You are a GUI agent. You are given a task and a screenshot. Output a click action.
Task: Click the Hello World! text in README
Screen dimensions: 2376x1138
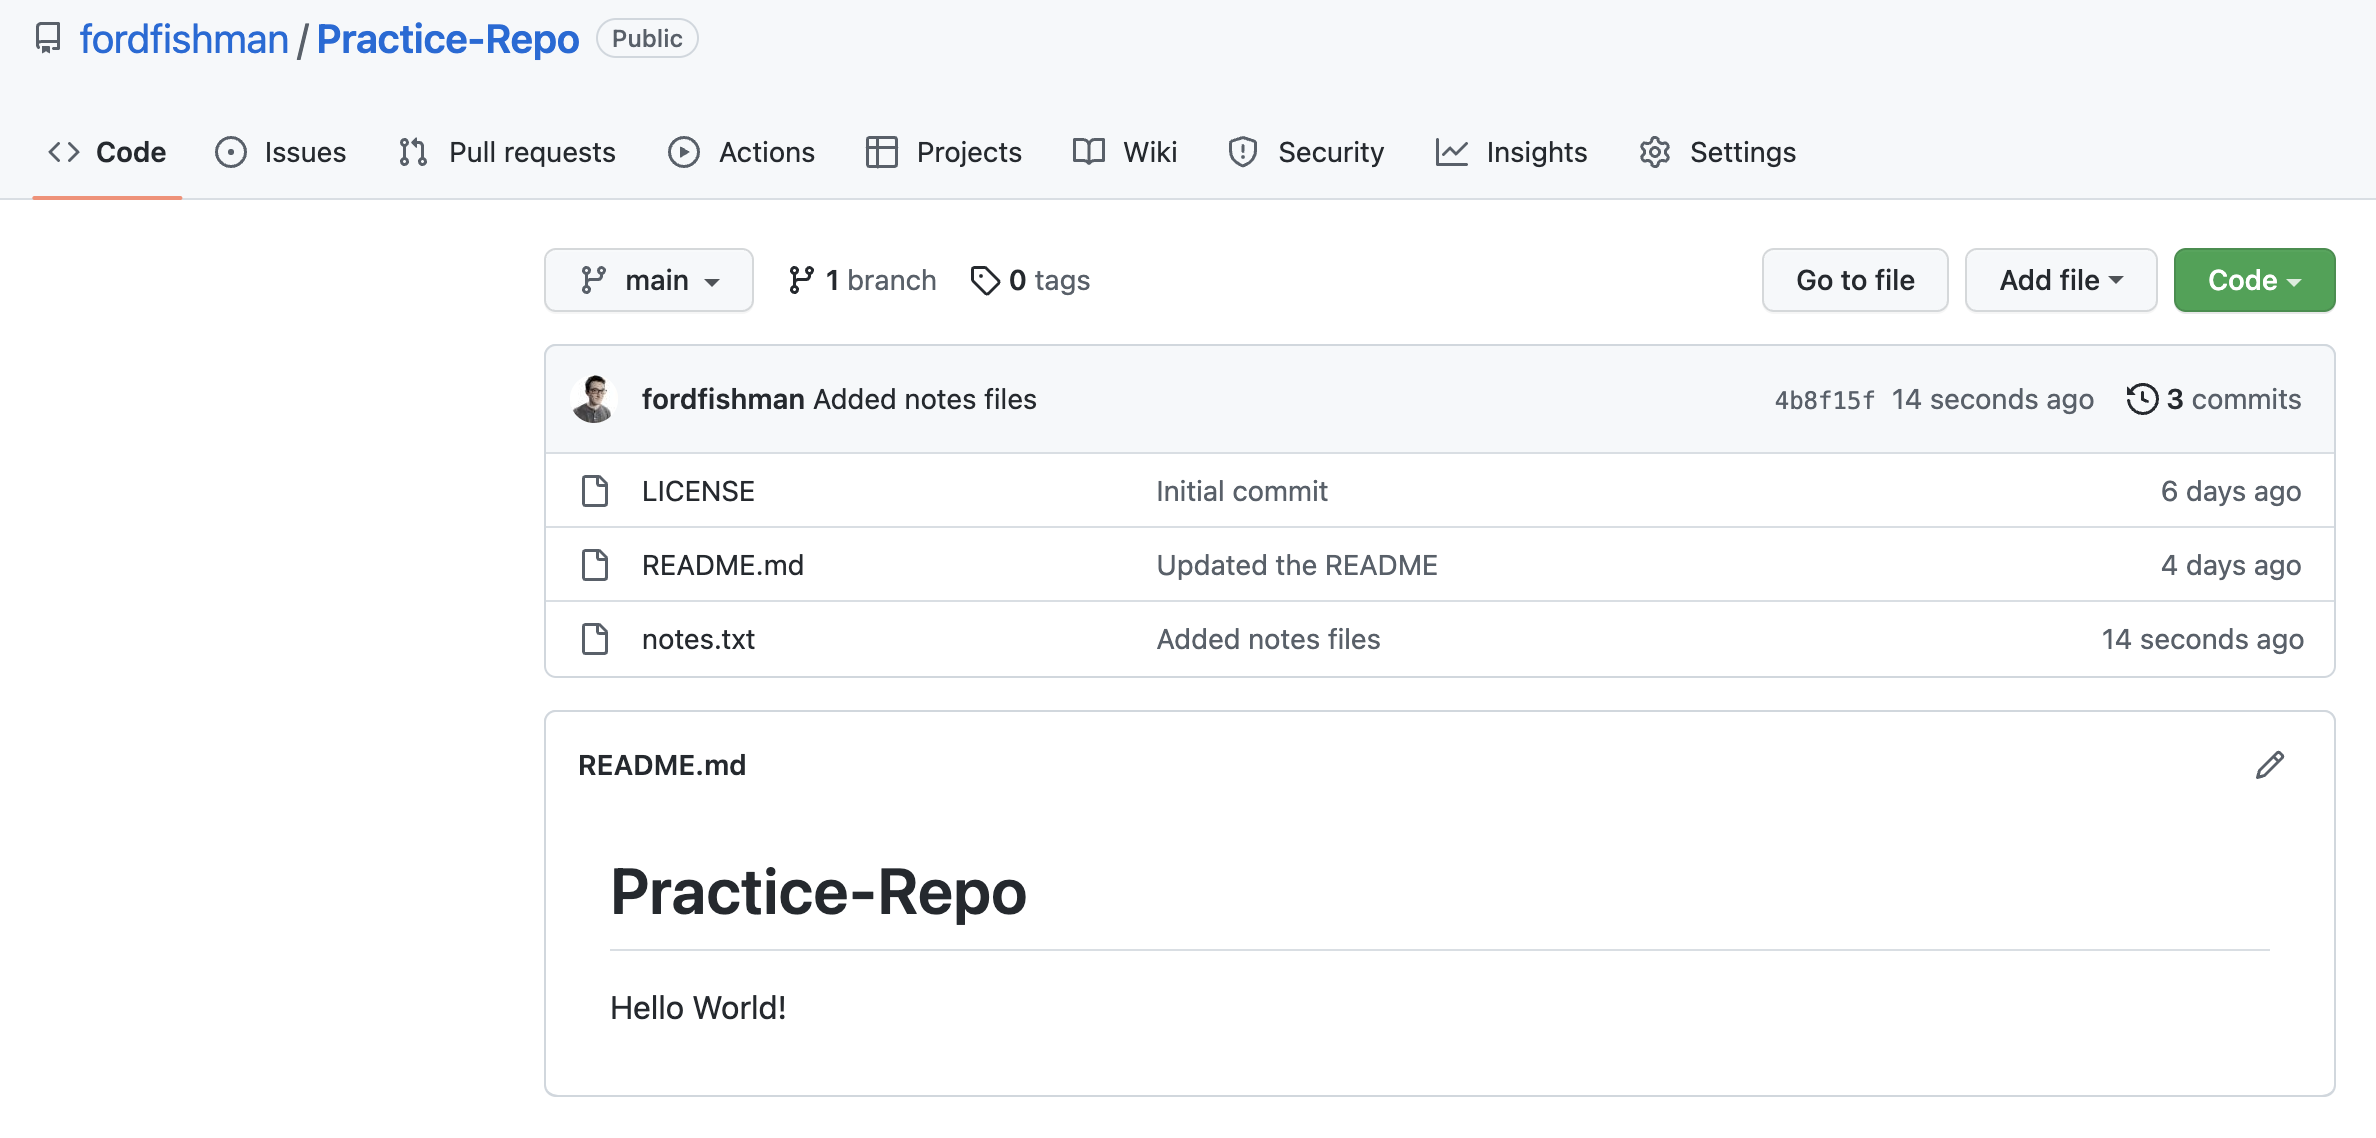click(698, 1008)
